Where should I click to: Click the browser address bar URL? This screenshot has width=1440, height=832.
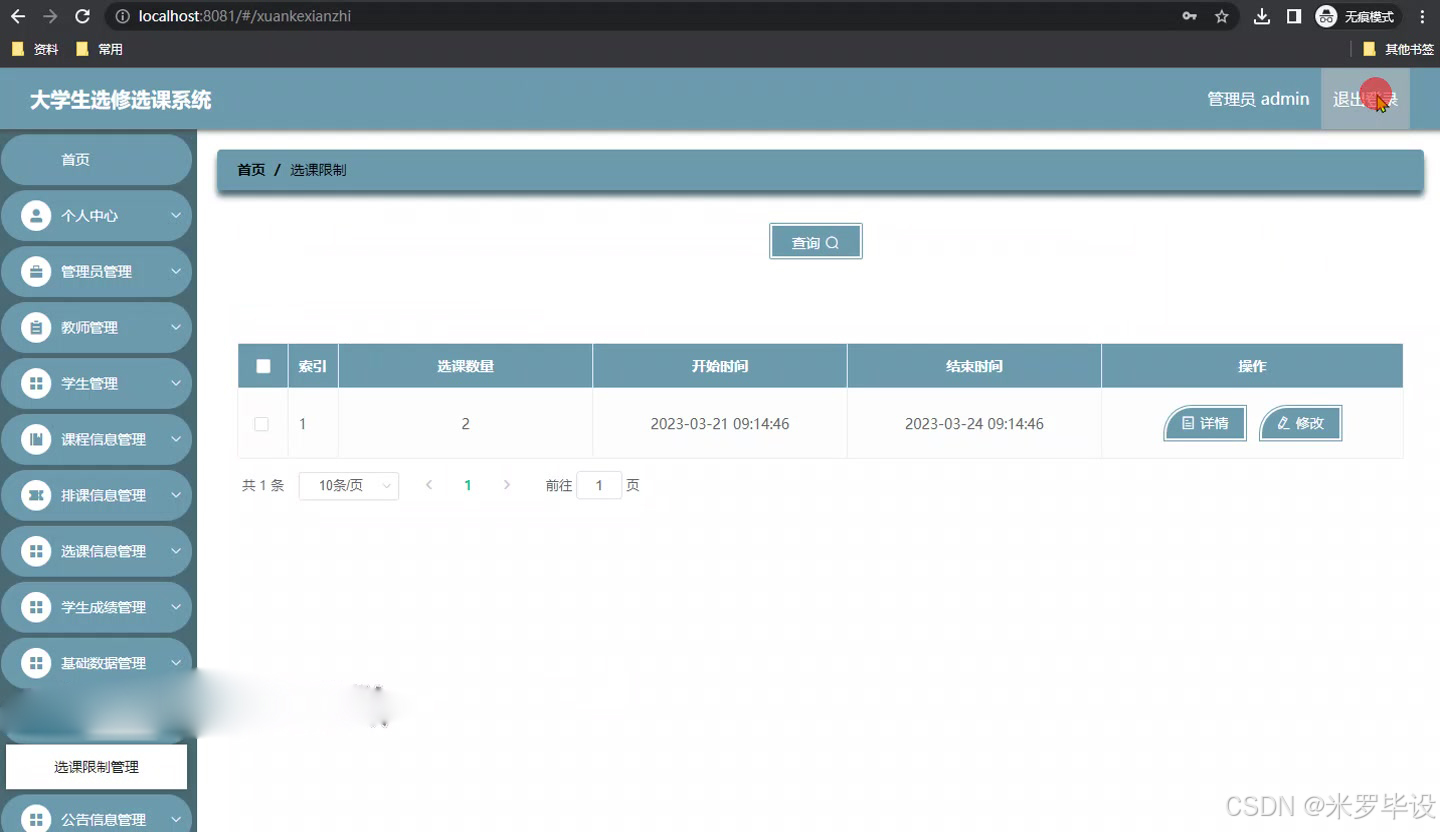click(245, 16)
